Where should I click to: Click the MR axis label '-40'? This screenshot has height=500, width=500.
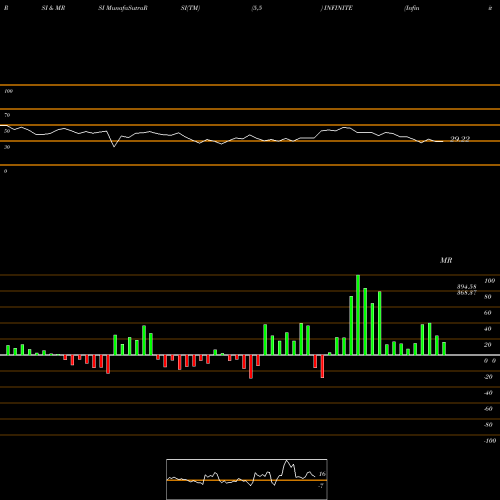[488, 393]
